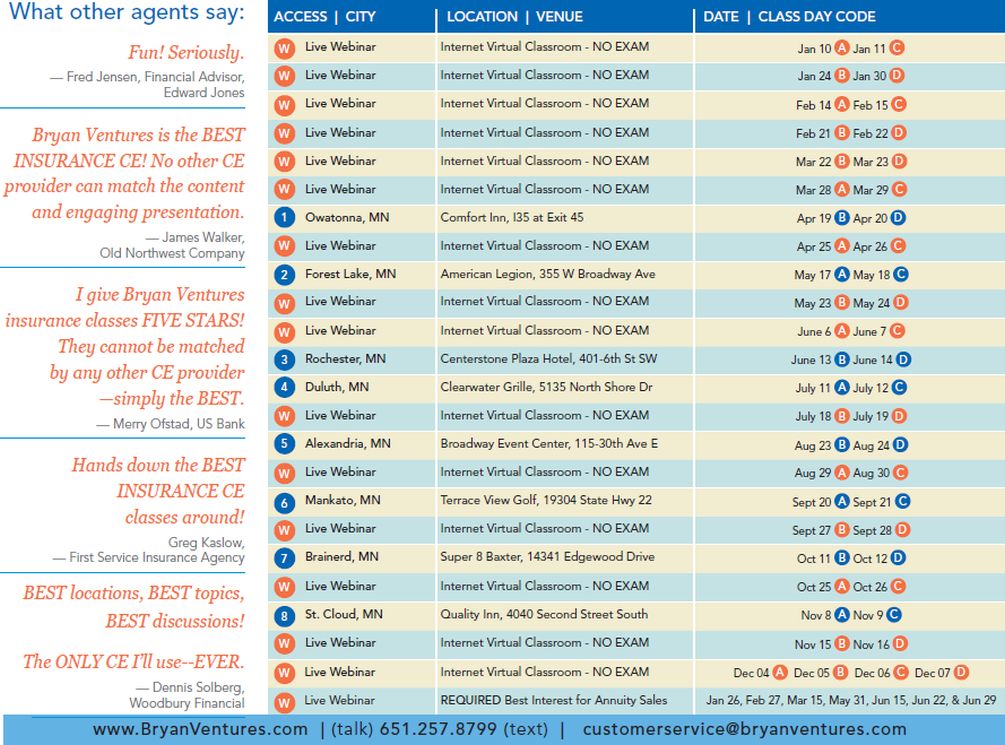Click the 'The ONLY CE I'll use--EVER.' quote

pyautogui.click(x=133, y=661)
